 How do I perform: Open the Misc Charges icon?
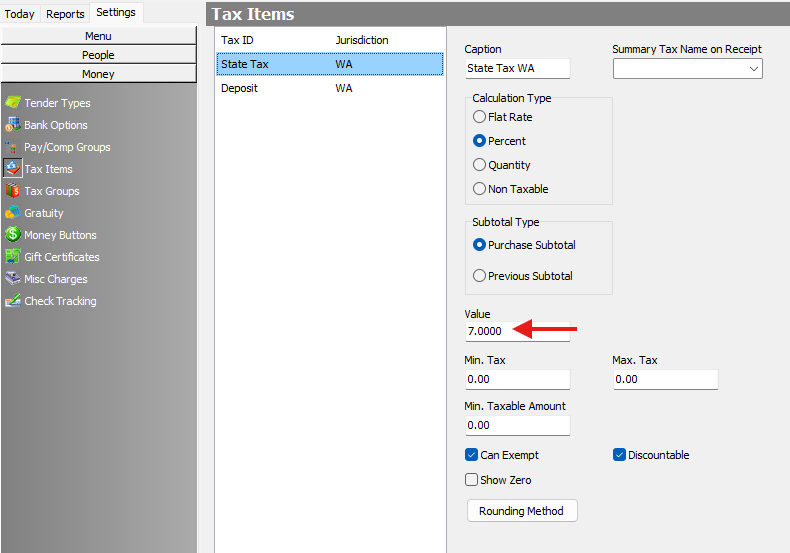(13, 279)
